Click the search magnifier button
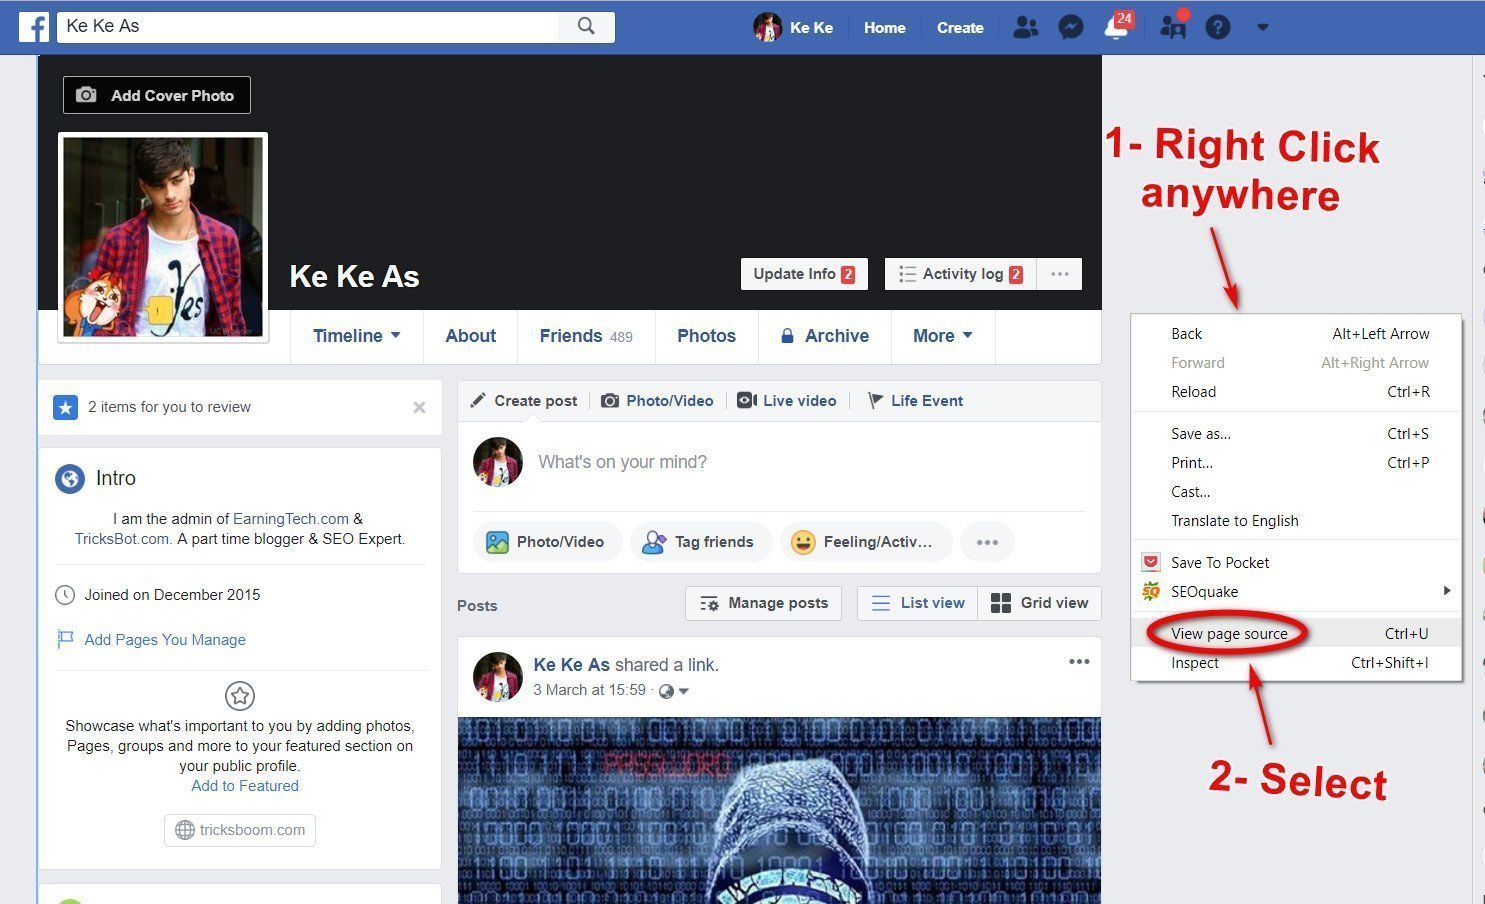 (x=586, y=27)
